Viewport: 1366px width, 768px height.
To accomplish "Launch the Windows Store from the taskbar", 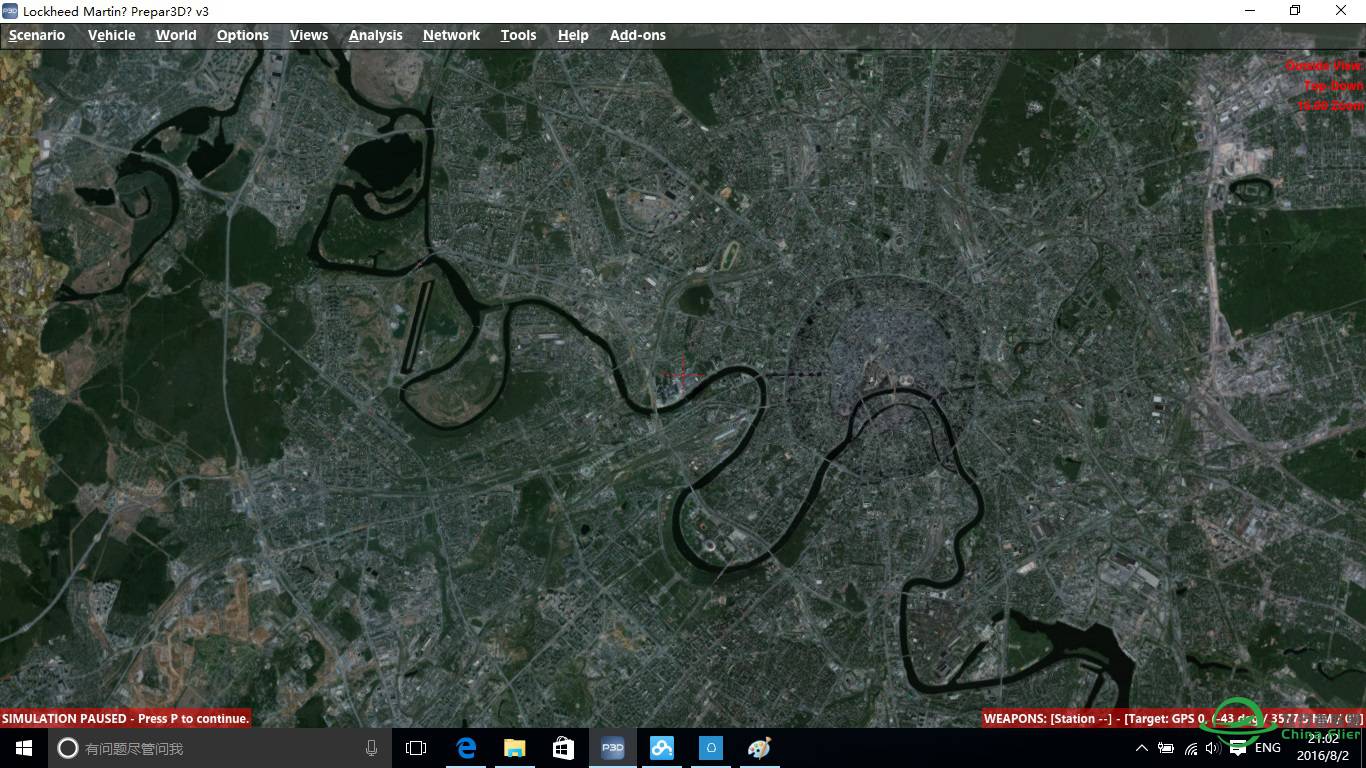I will coord(563,747).
